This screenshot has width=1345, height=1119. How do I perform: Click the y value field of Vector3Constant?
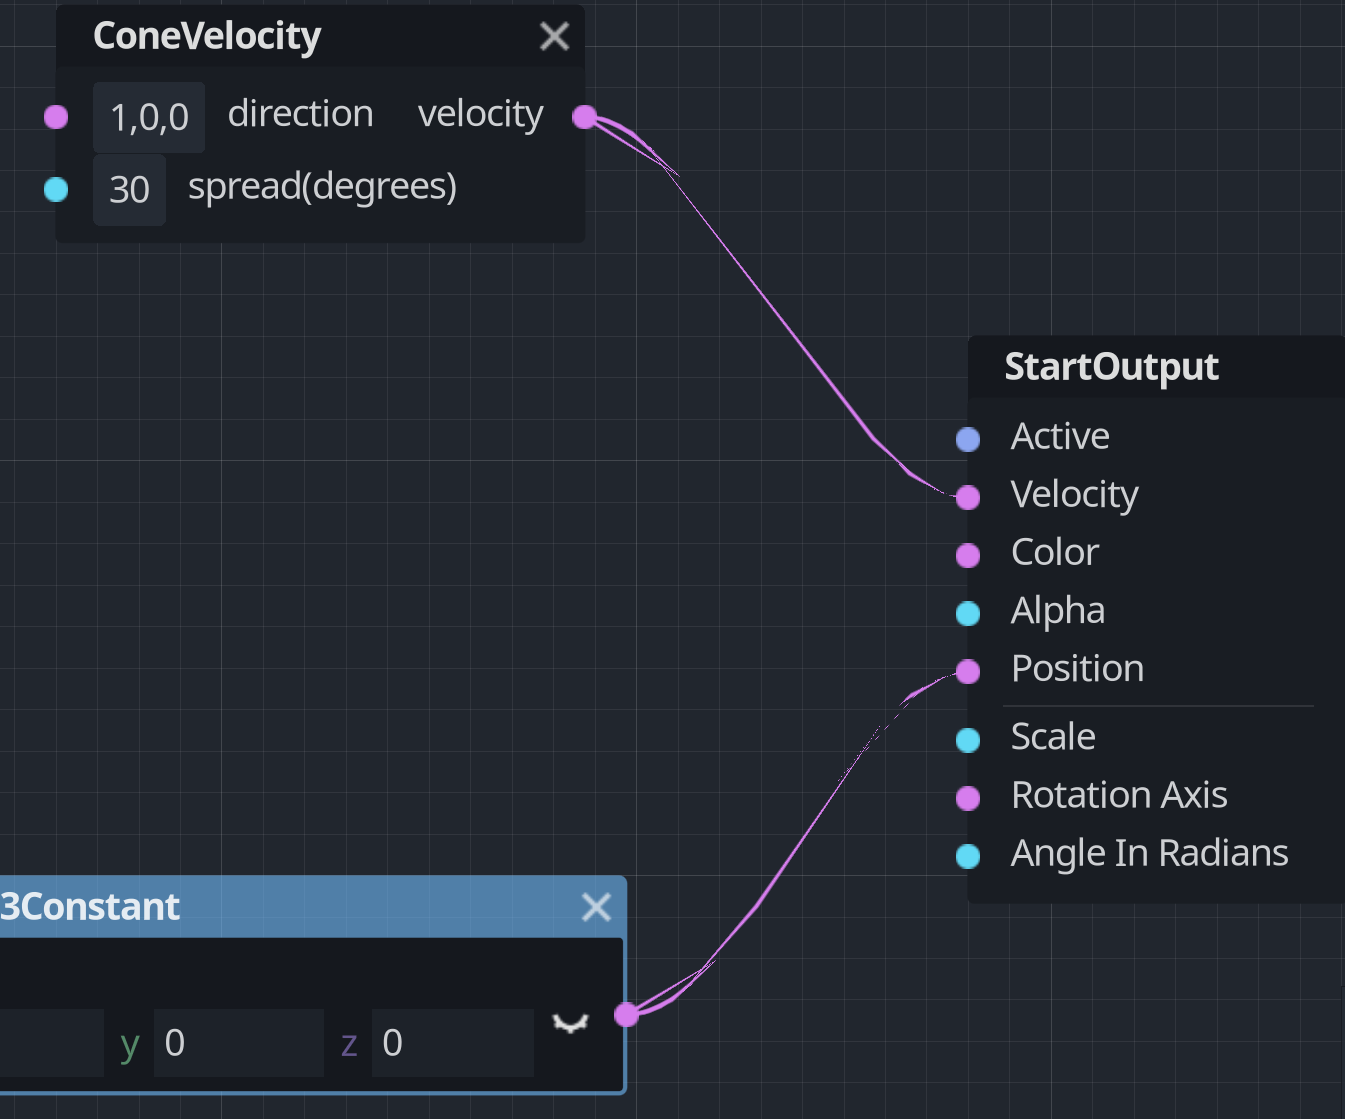238,1042
